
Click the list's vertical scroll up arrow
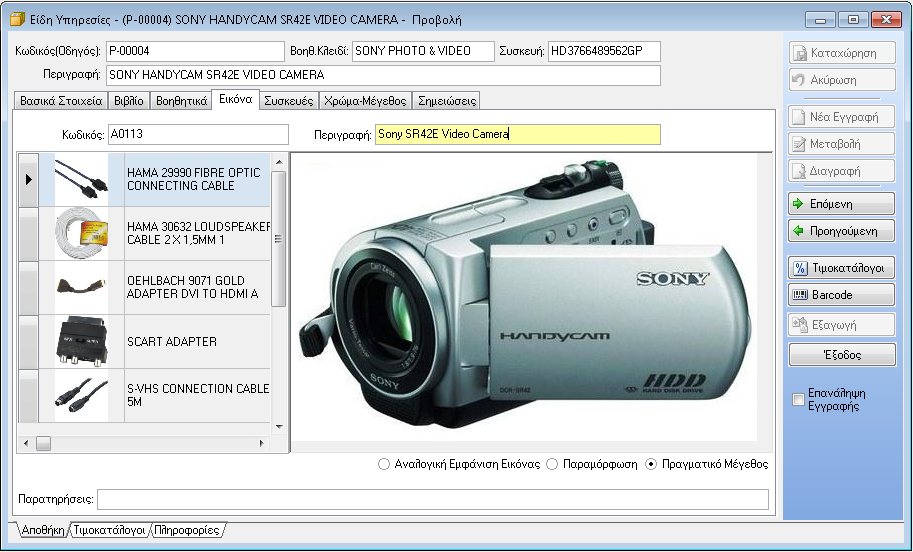tap(279, 162)
